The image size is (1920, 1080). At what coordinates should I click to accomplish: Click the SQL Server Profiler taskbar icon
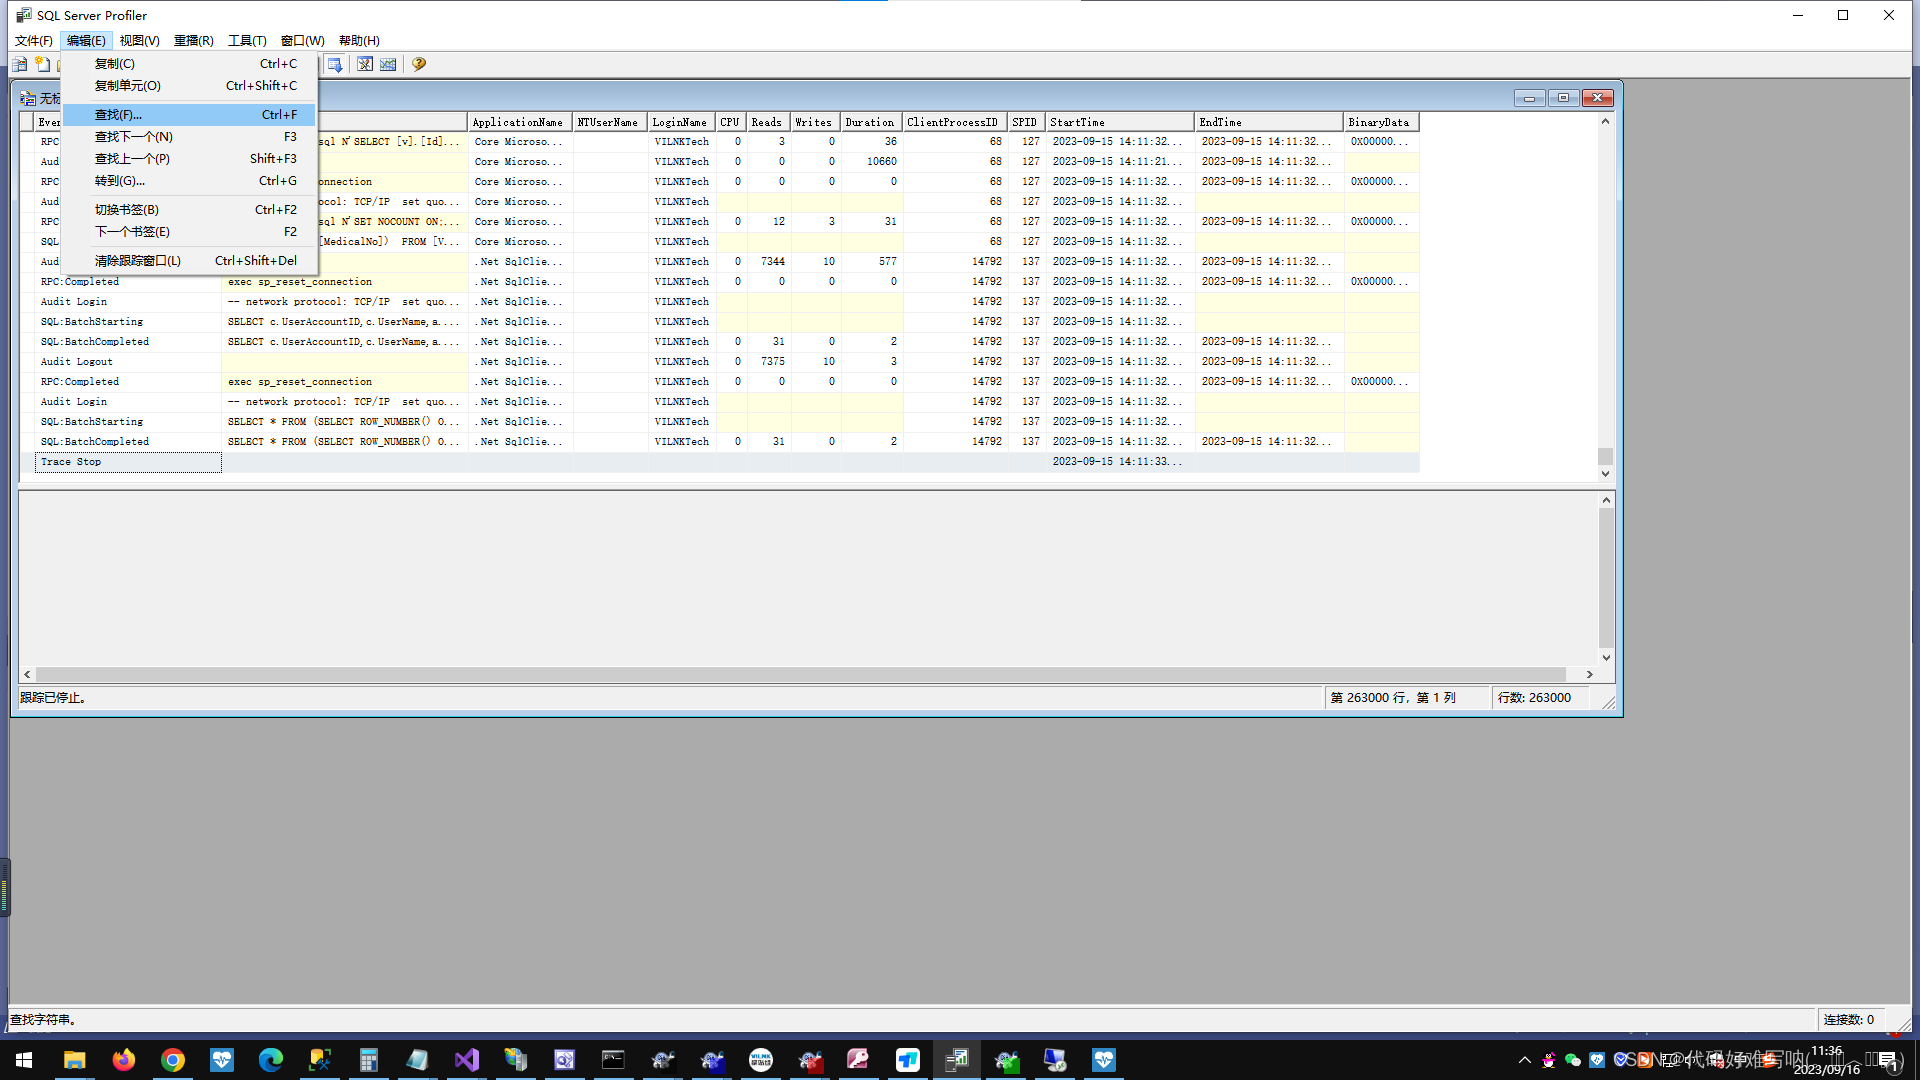click(x=957, y=1059)
